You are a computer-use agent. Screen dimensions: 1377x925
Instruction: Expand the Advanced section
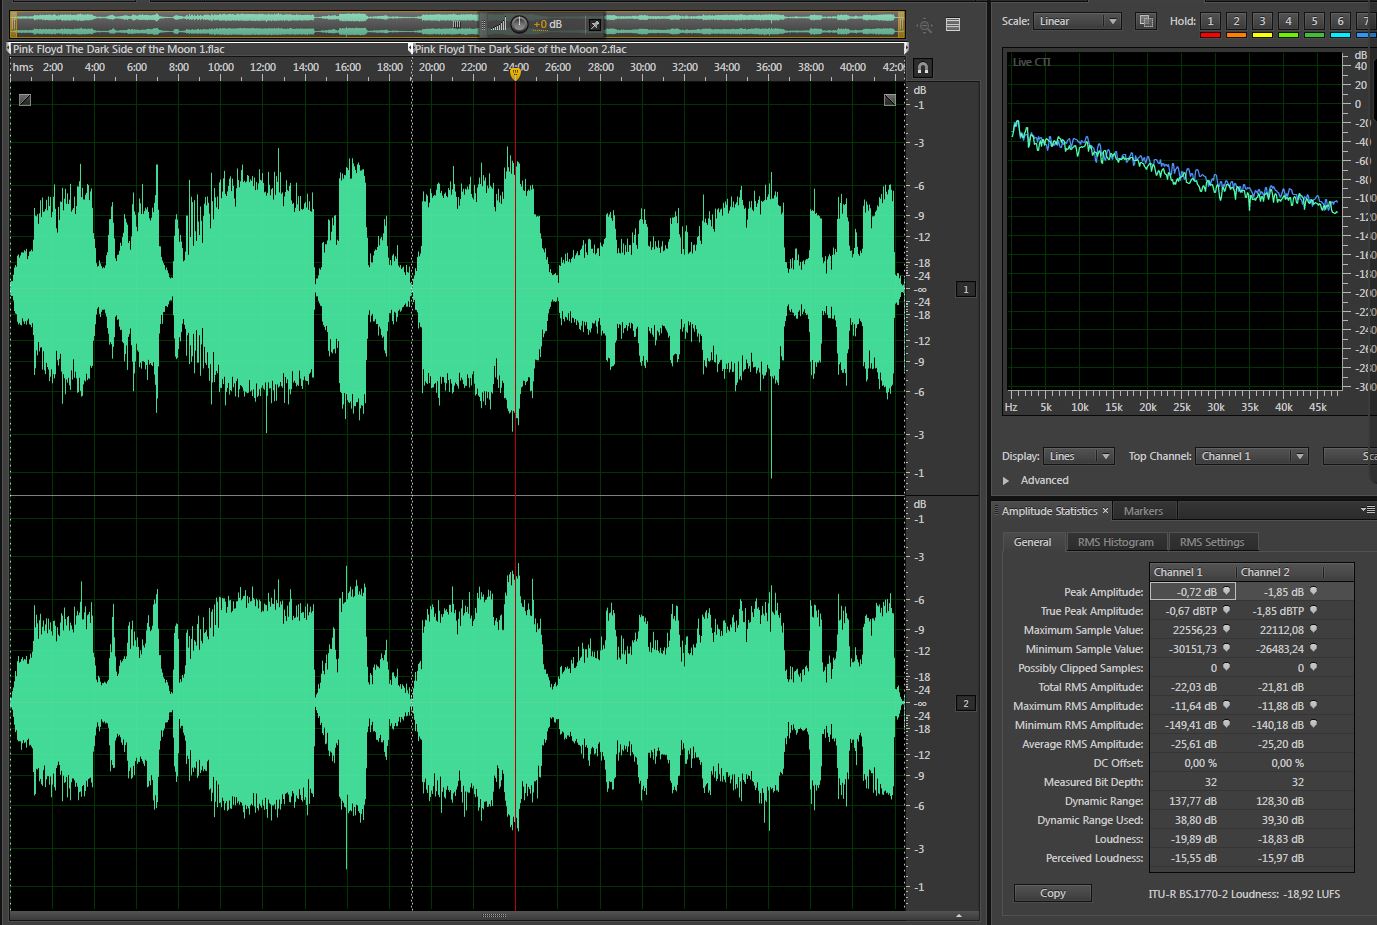[1006, 481]
